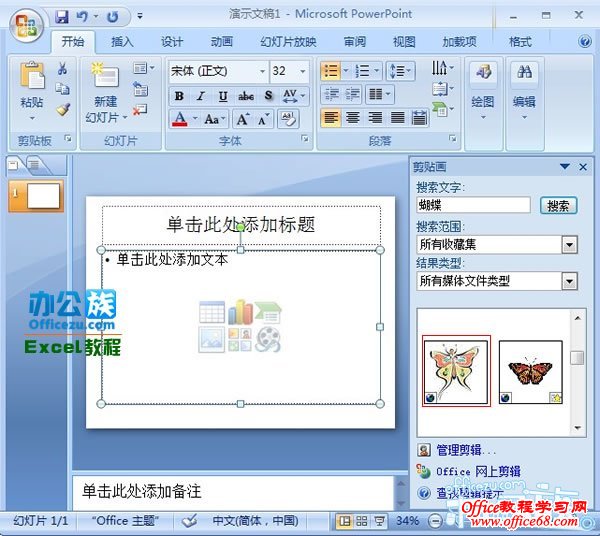Open the line spacing dropdown
Viewport: 600px width, 536px height.
[400, 71]
